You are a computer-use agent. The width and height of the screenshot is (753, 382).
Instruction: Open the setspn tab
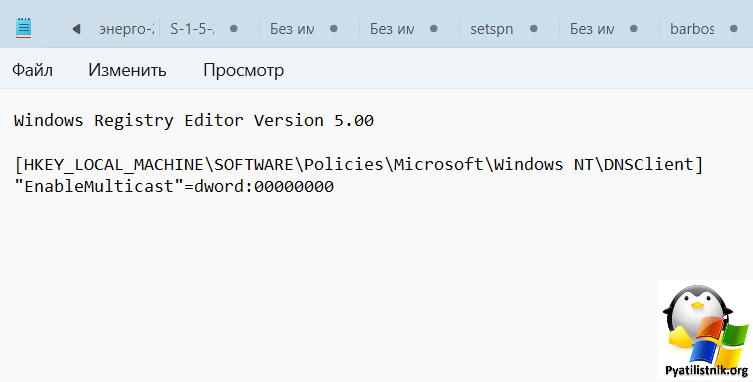click(491, 29)
